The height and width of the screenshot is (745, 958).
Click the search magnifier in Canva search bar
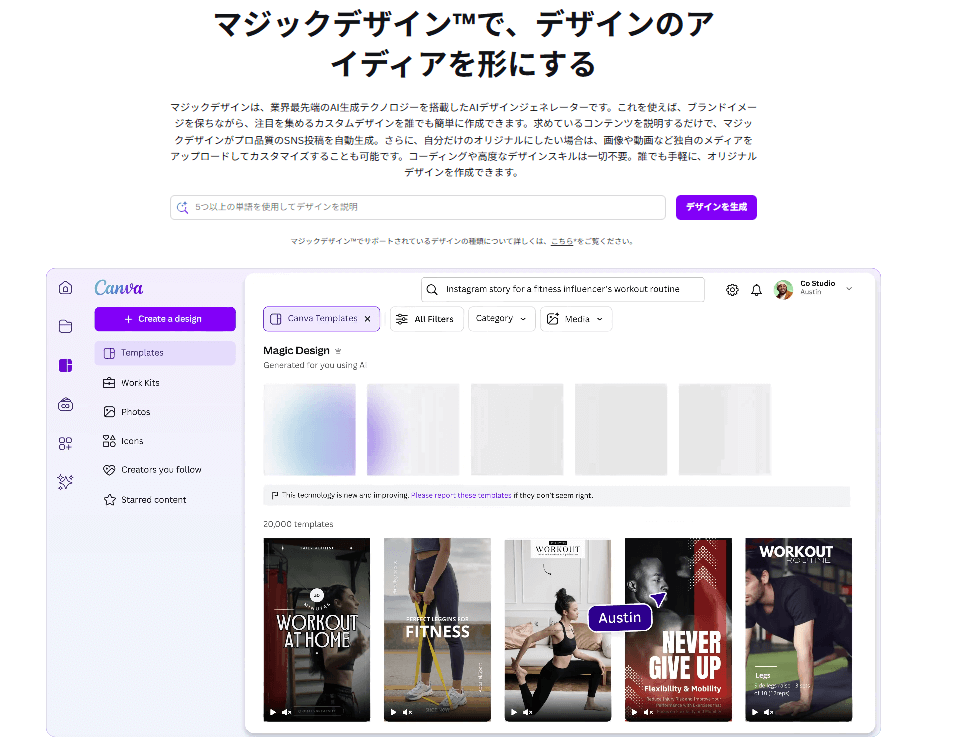point(432,289)
